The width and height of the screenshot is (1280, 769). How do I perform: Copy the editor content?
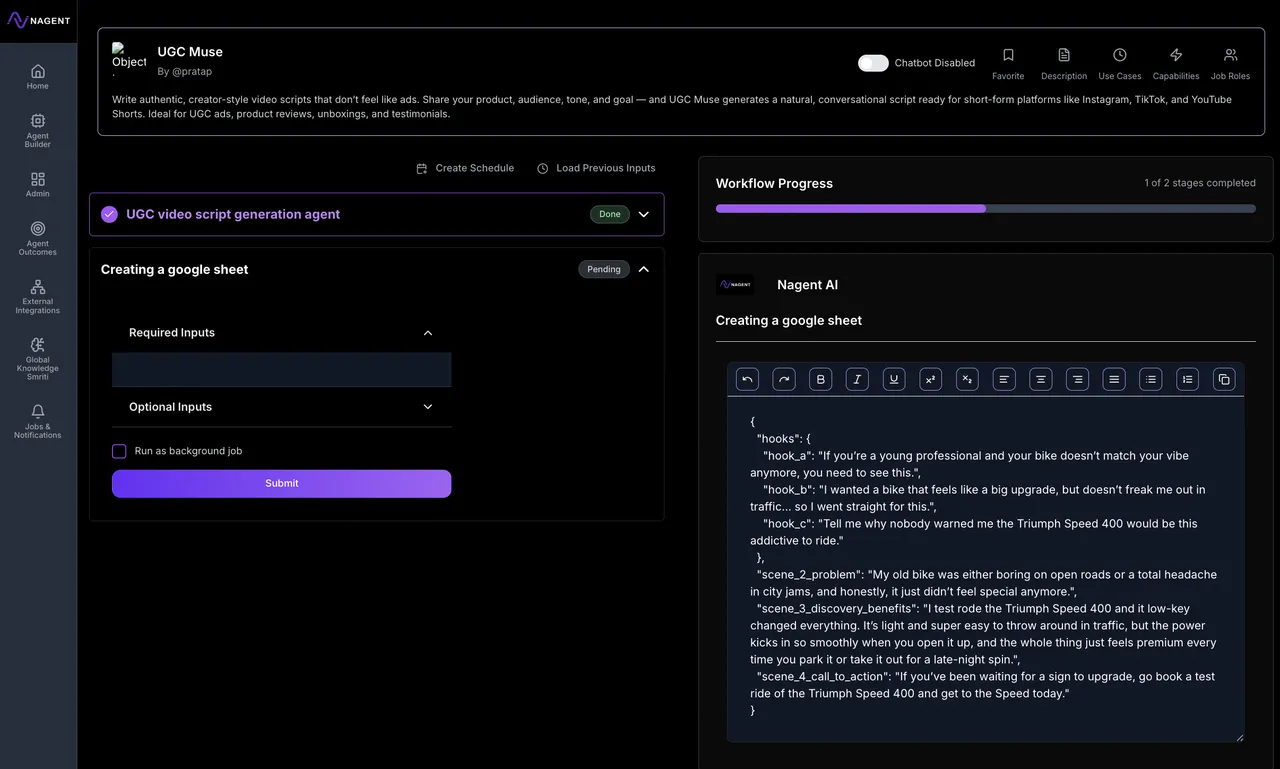coord(1224,379)
